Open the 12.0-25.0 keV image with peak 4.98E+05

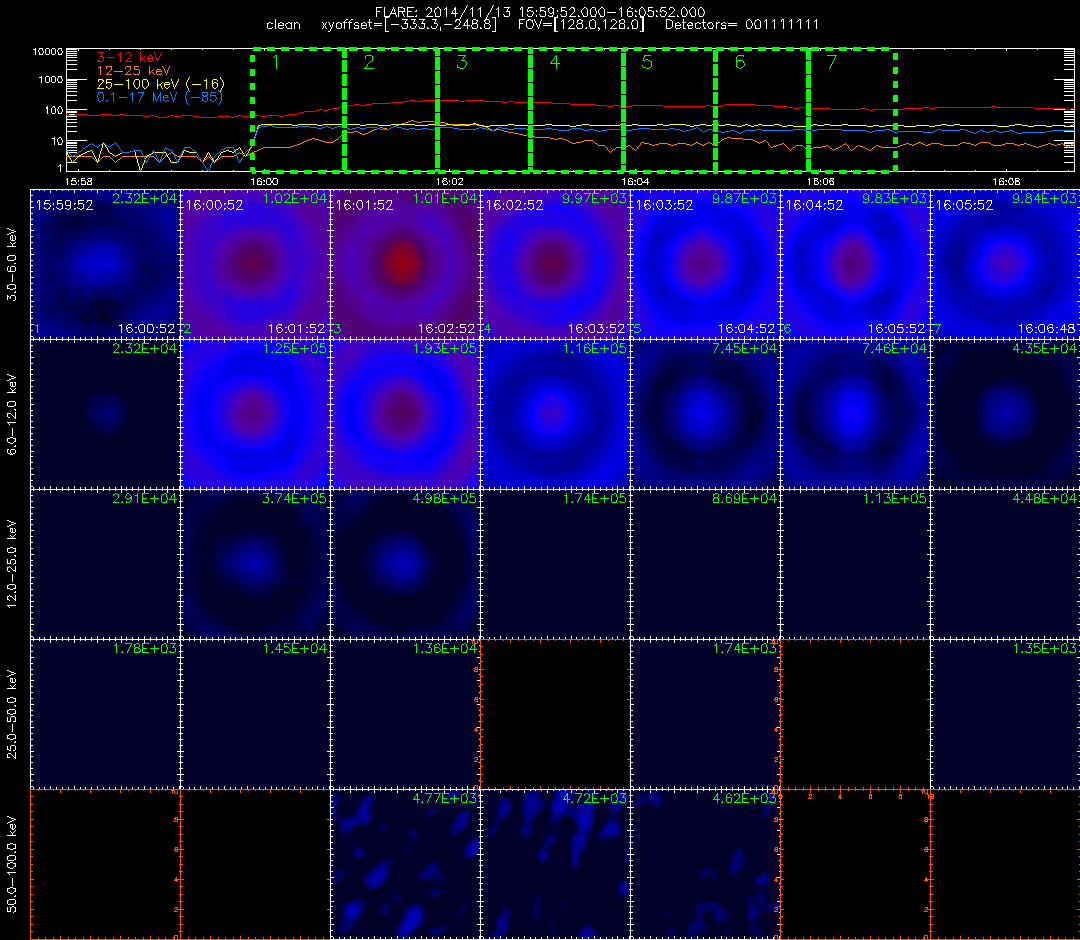(x=405, y=565)
